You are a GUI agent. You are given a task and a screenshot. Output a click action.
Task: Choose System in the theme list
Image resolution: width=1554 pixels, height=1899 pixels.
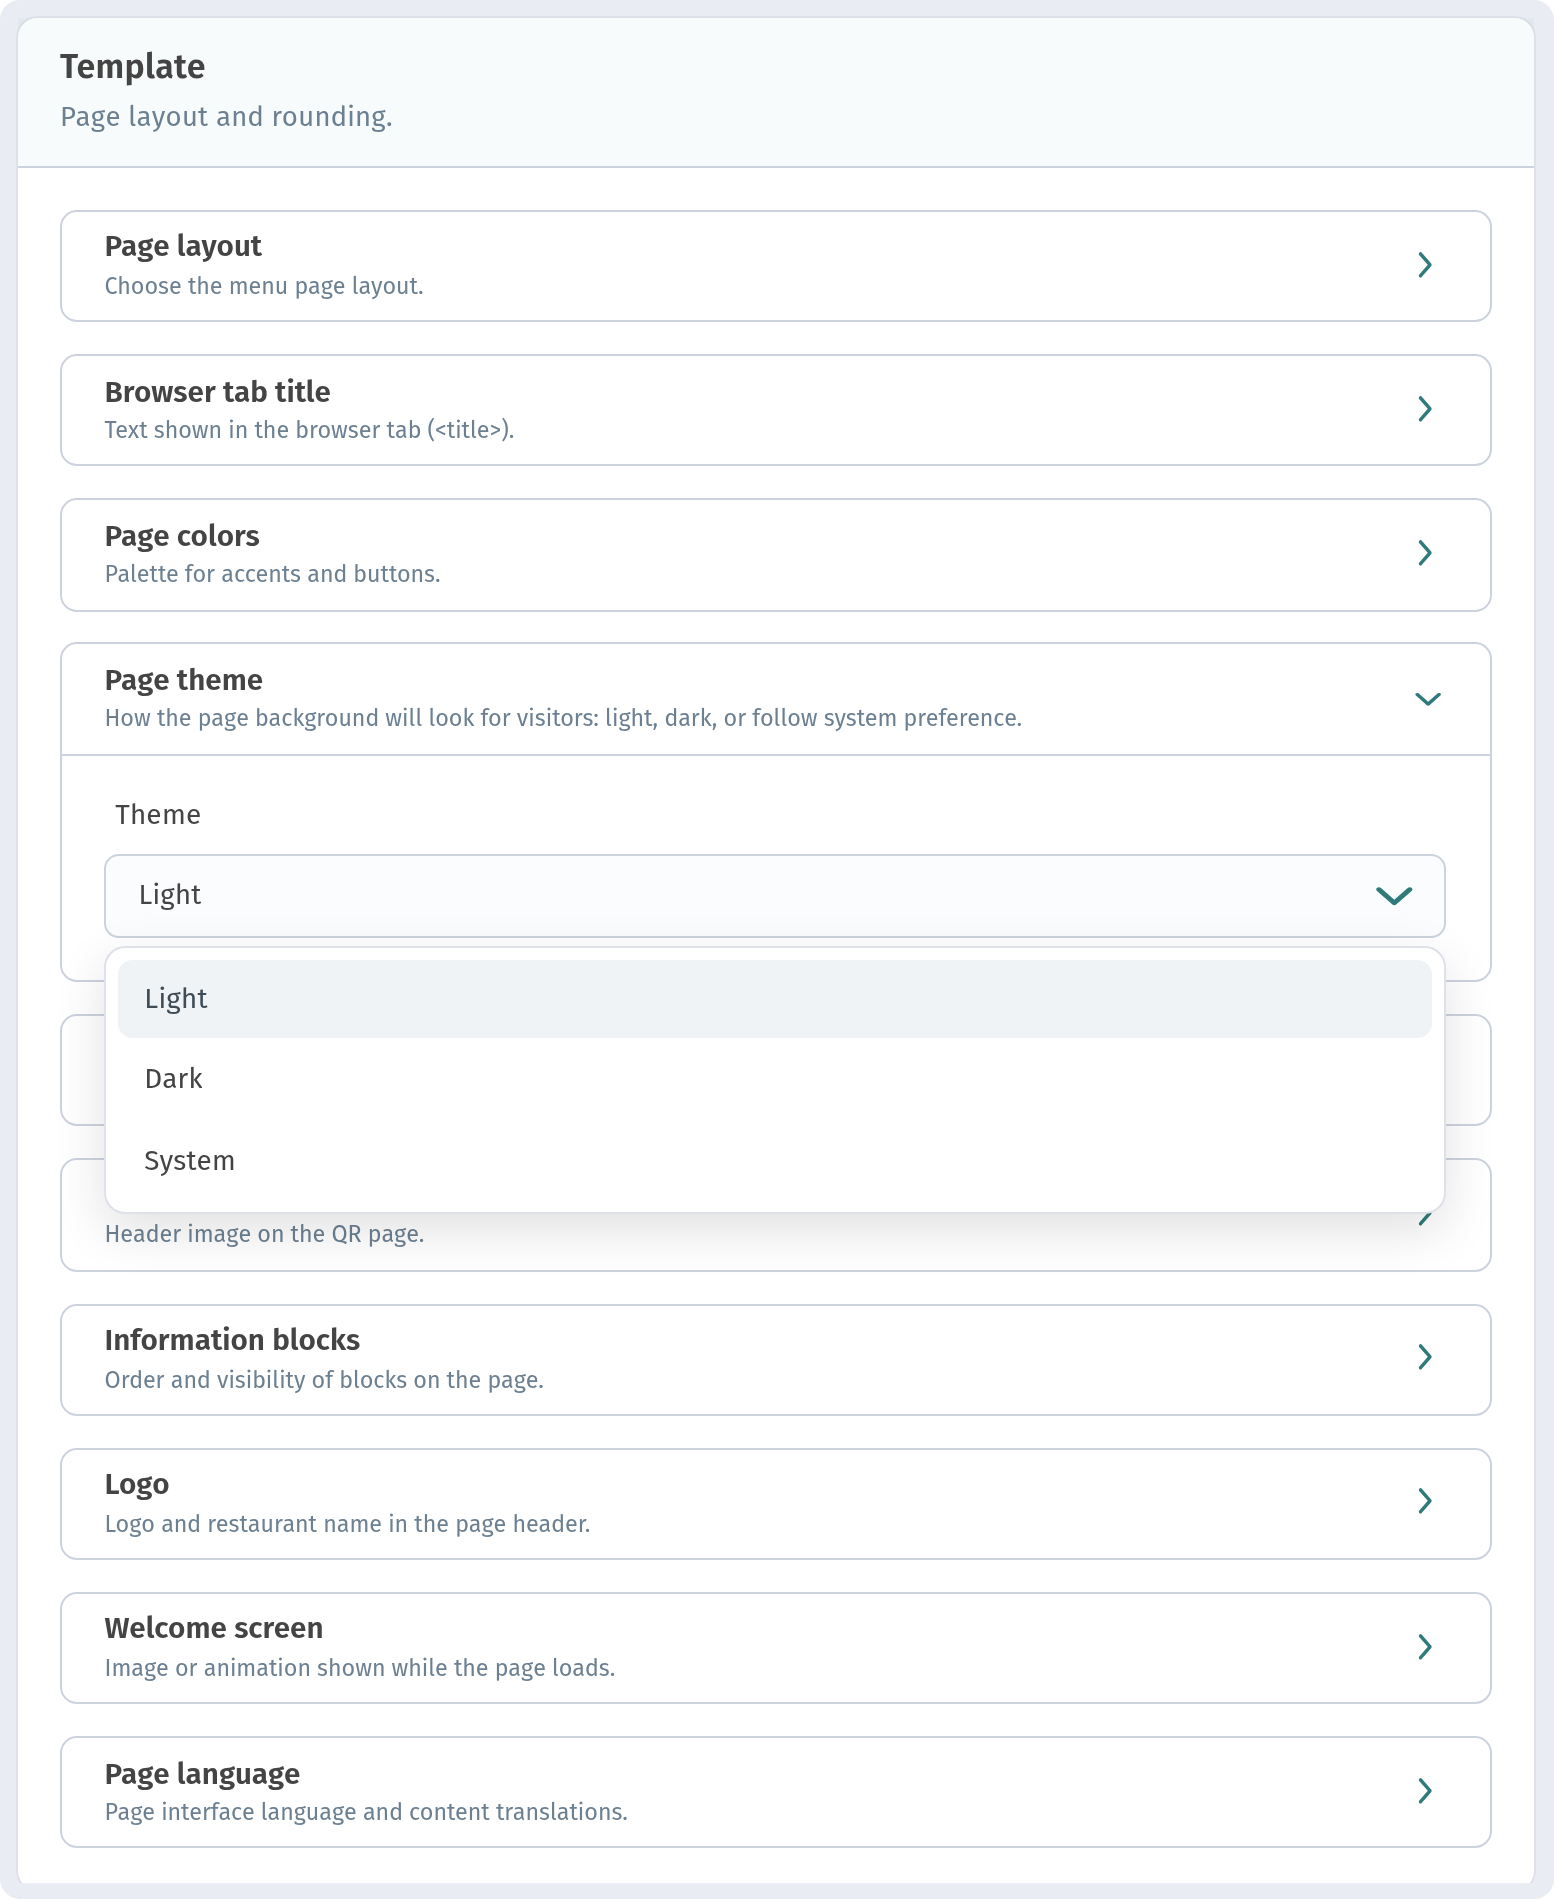pyautogui.click(x=775, y=1161)
